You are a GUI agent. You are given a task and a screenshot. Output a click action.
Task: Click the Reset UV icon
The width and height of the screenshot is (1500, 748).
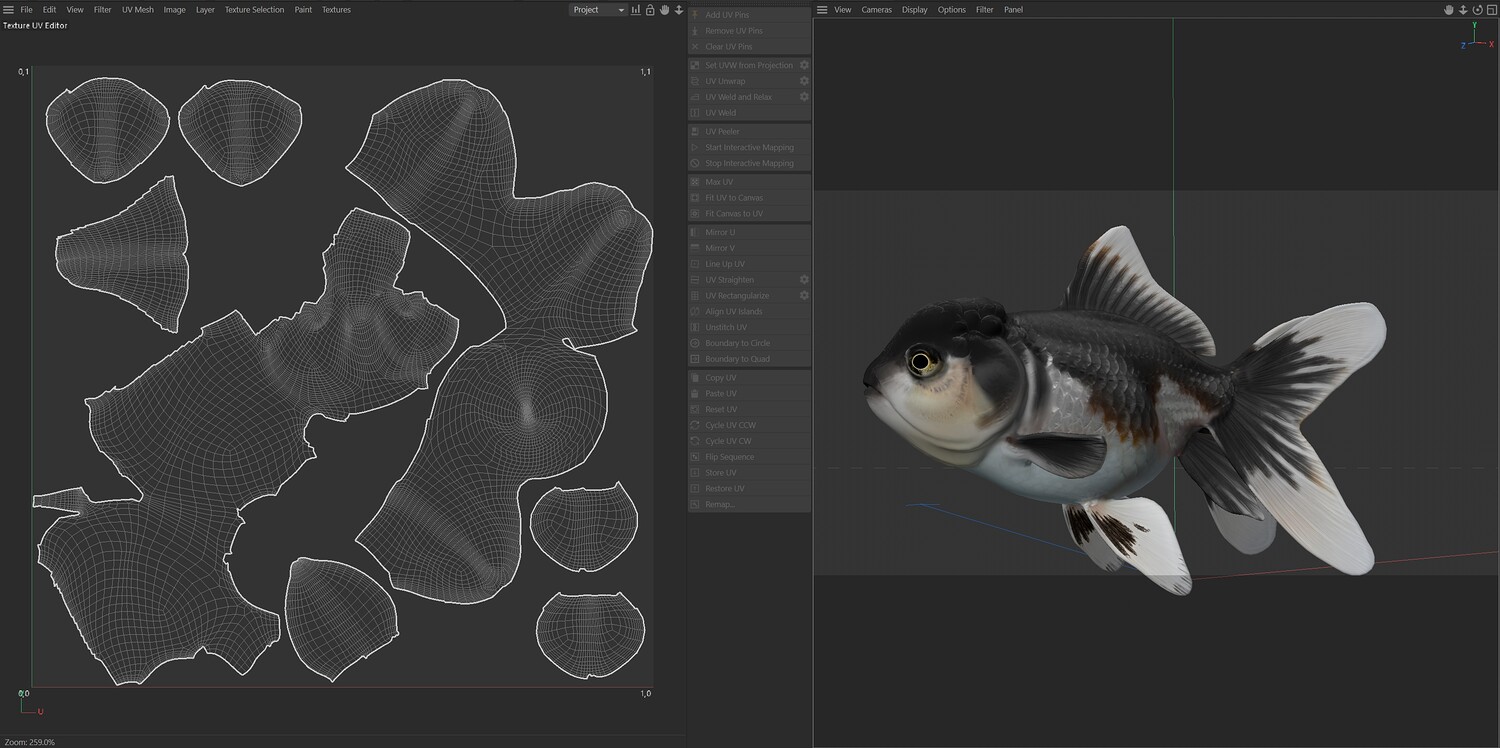(x=695, y=410)
